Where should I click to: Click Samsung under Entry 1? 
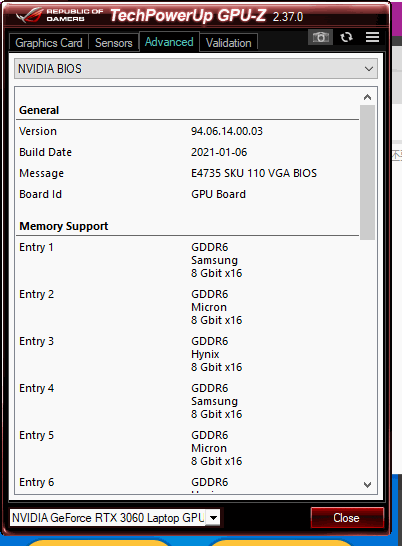pyautogui.click(x=214, y=260)
